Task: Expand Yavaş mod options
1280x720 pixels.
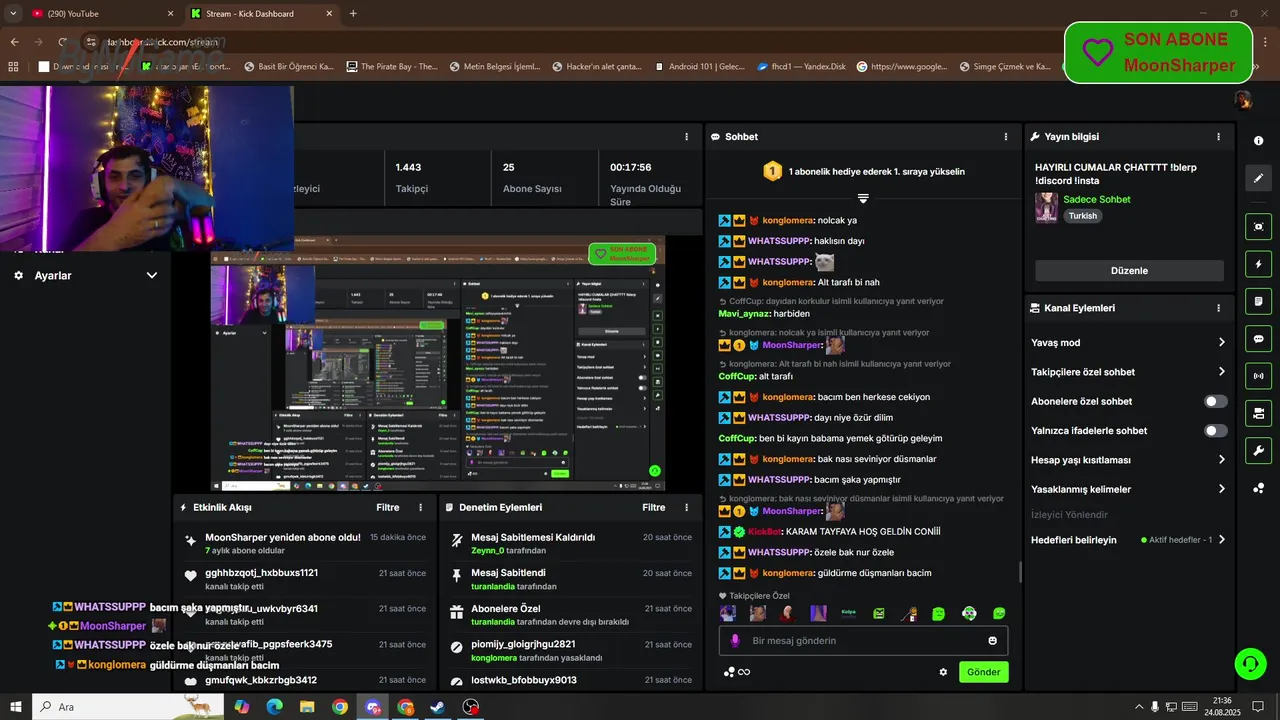Action: point(1221,342)
